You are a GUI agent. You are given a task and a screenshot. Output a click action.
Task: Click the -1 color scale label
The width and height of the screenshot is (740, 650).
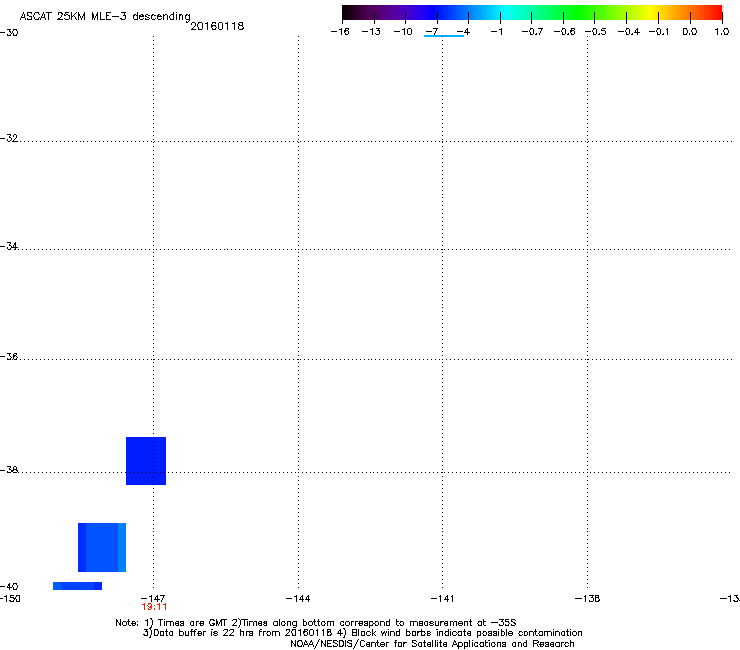pyautogui.click(x=496, y=32)
